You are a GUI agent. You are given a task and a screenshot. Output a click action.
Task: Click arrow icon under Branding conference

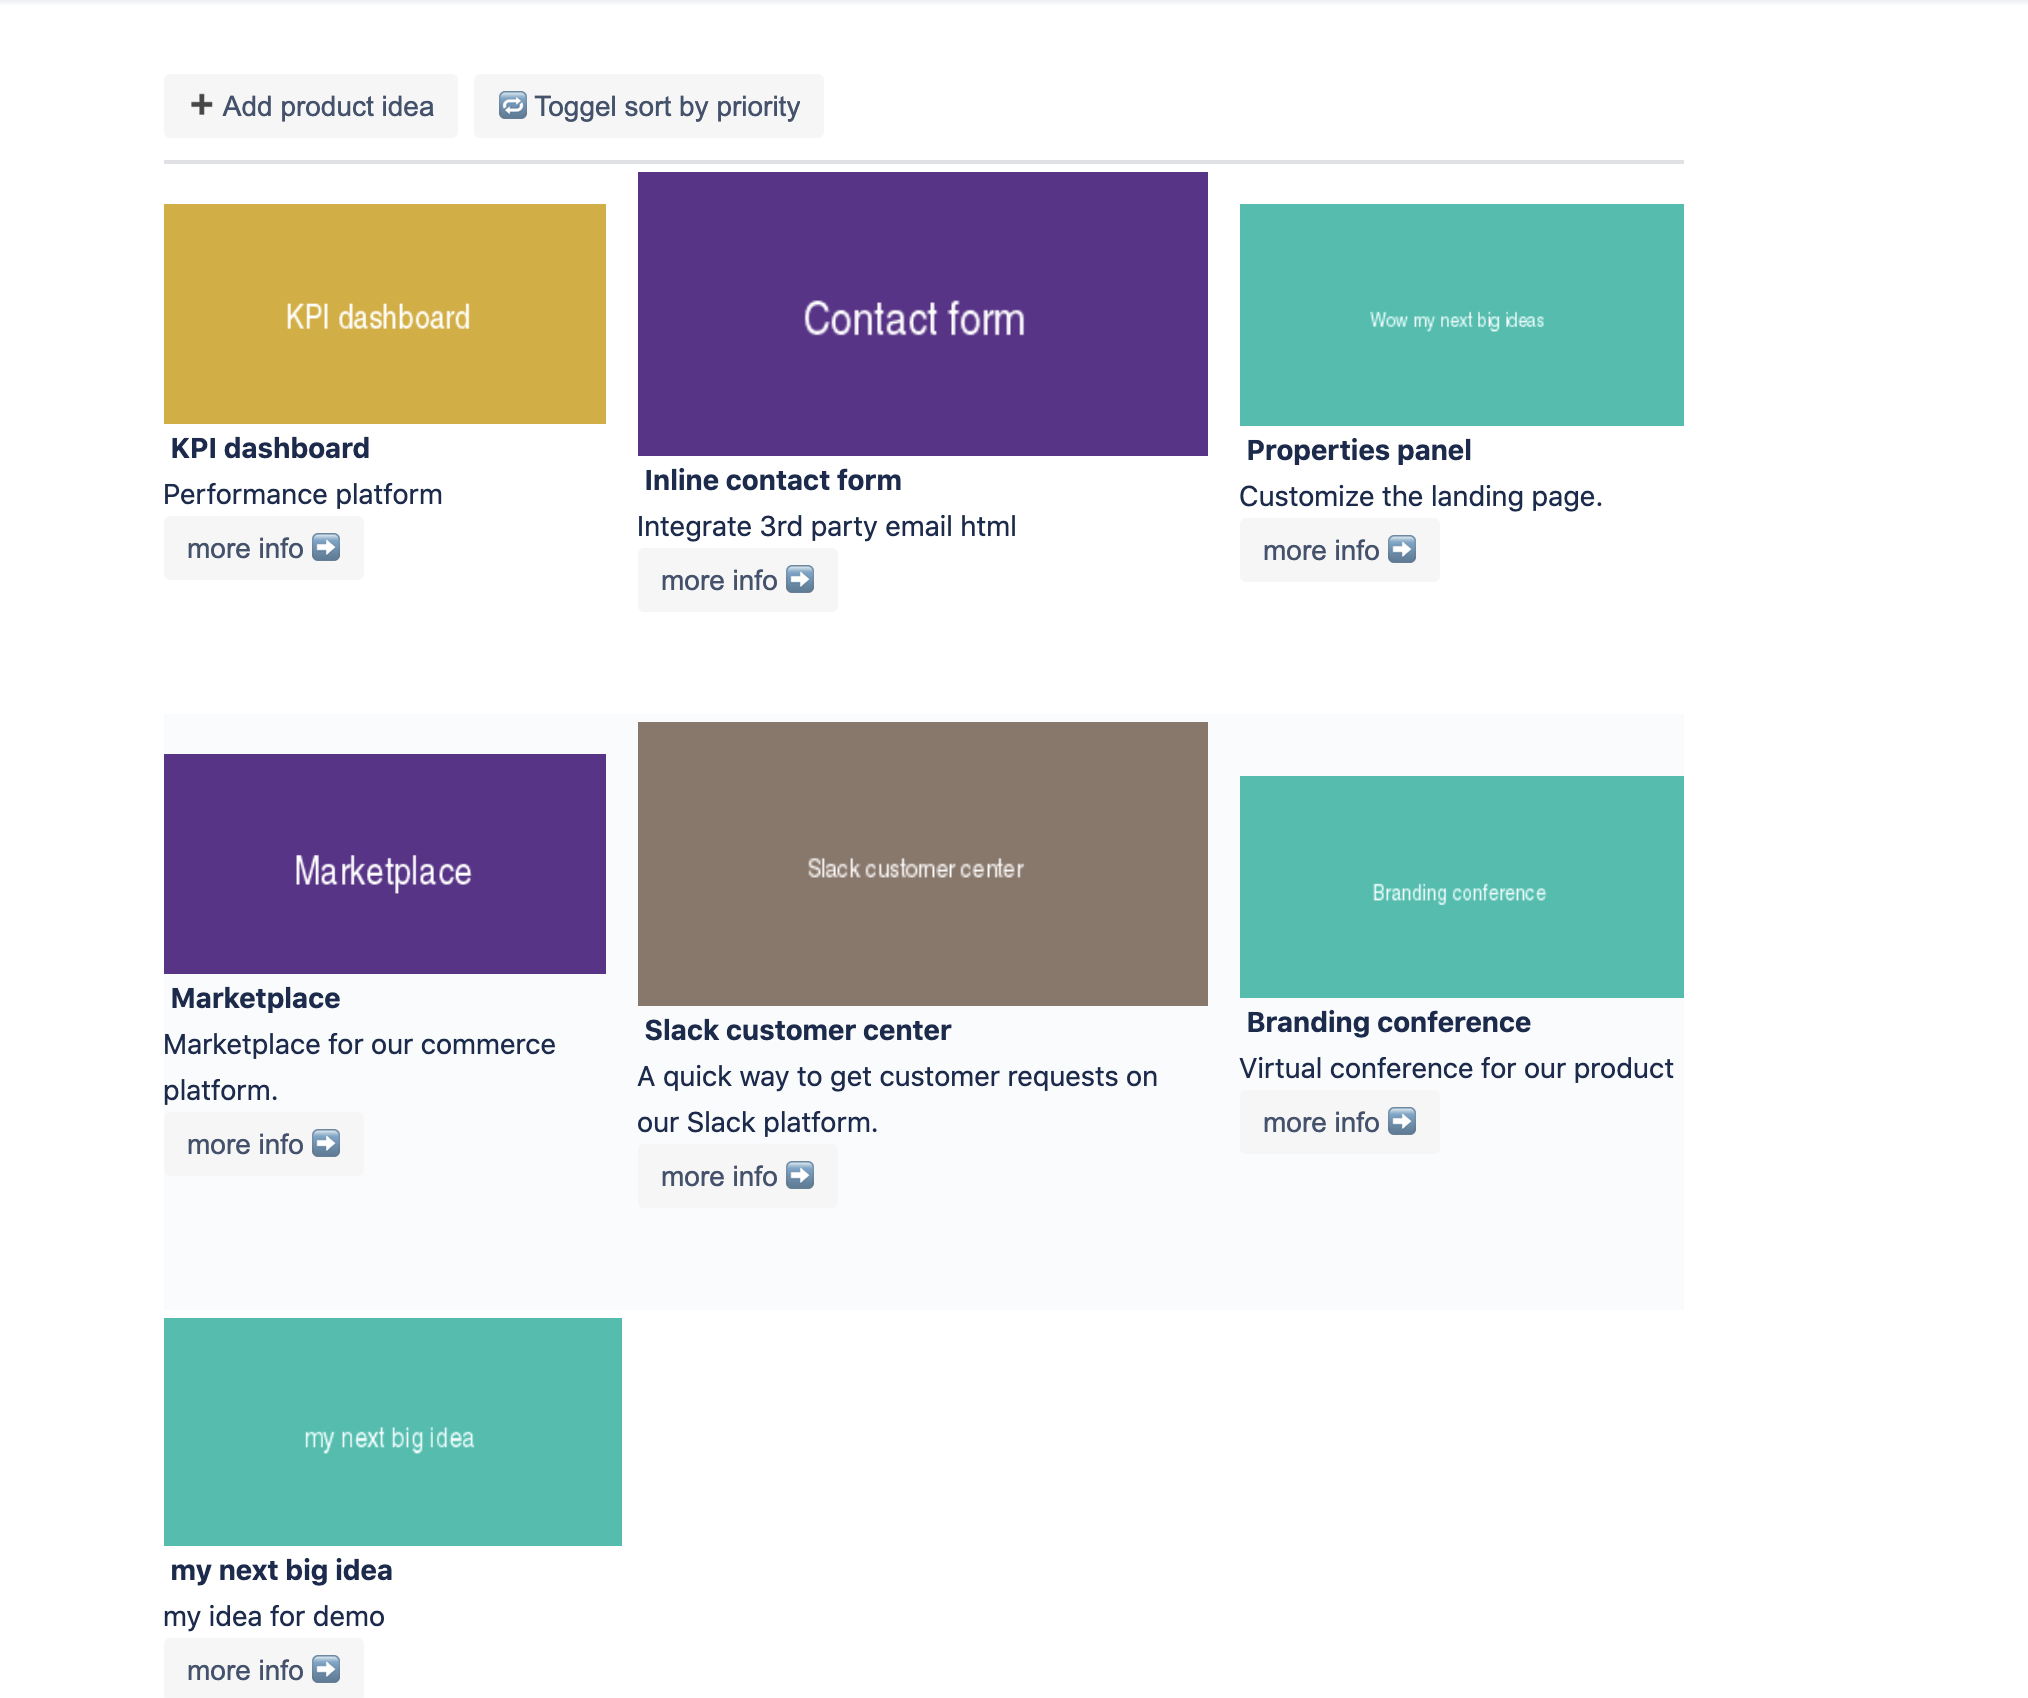1402,1121
